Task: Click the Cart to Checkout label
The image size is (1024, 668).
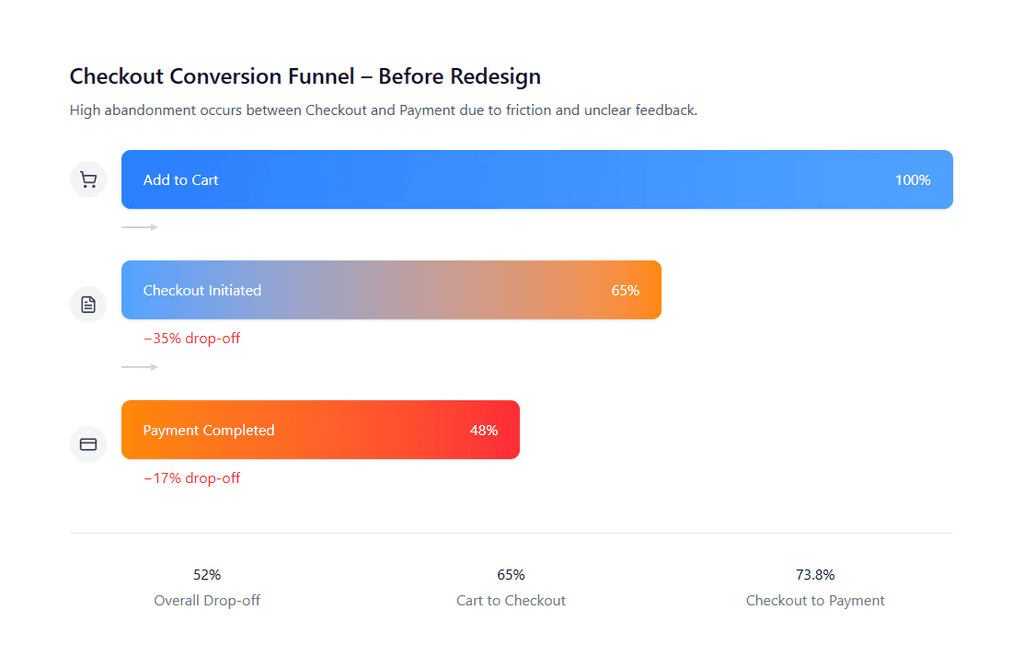Action: (x=511, y=601)
